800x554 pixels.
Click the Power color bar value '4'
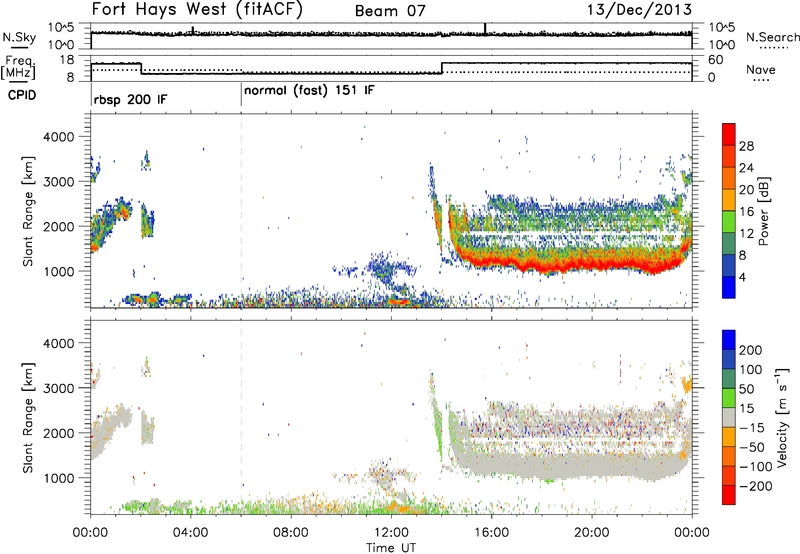click(742, 278)
